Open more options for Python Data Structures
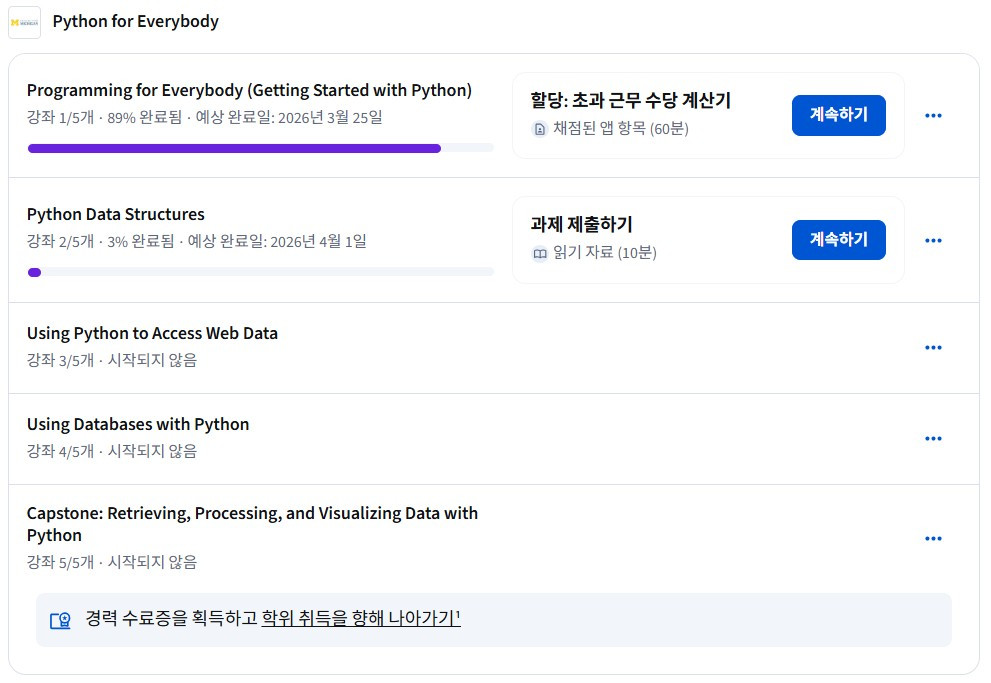Screen dimensions: 991x683 933,241
